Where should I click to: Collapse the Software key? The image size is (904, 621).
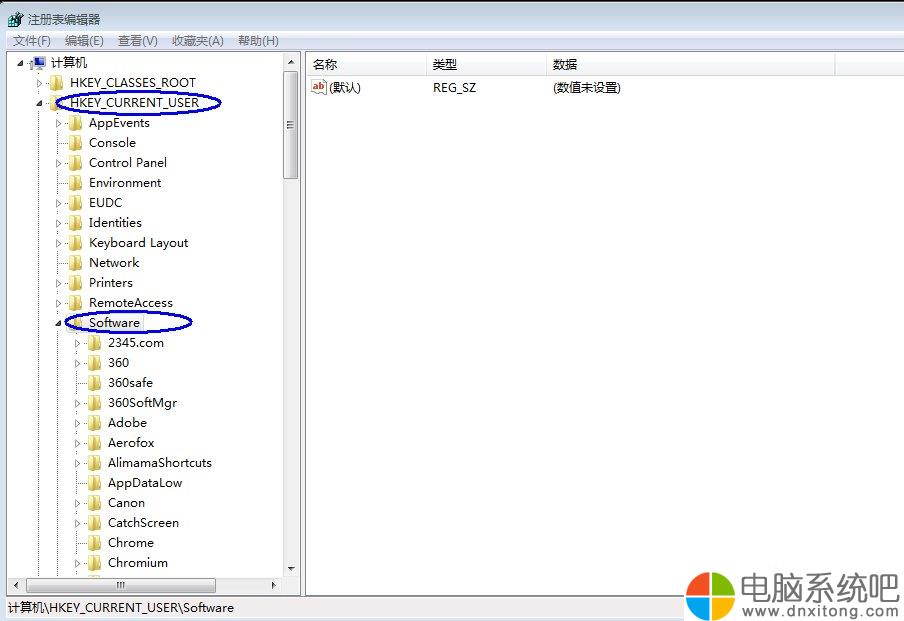[58, 323]
